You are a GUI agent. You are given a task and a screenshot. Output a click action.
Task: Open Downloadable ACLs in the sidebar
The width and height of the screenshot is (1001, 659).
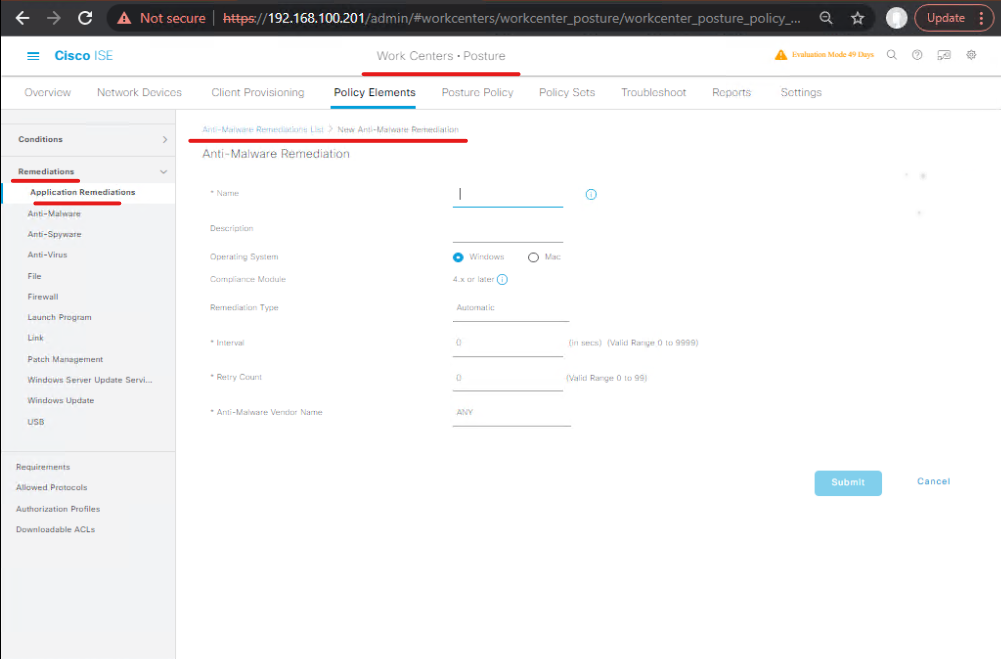[x=56, y=529]
